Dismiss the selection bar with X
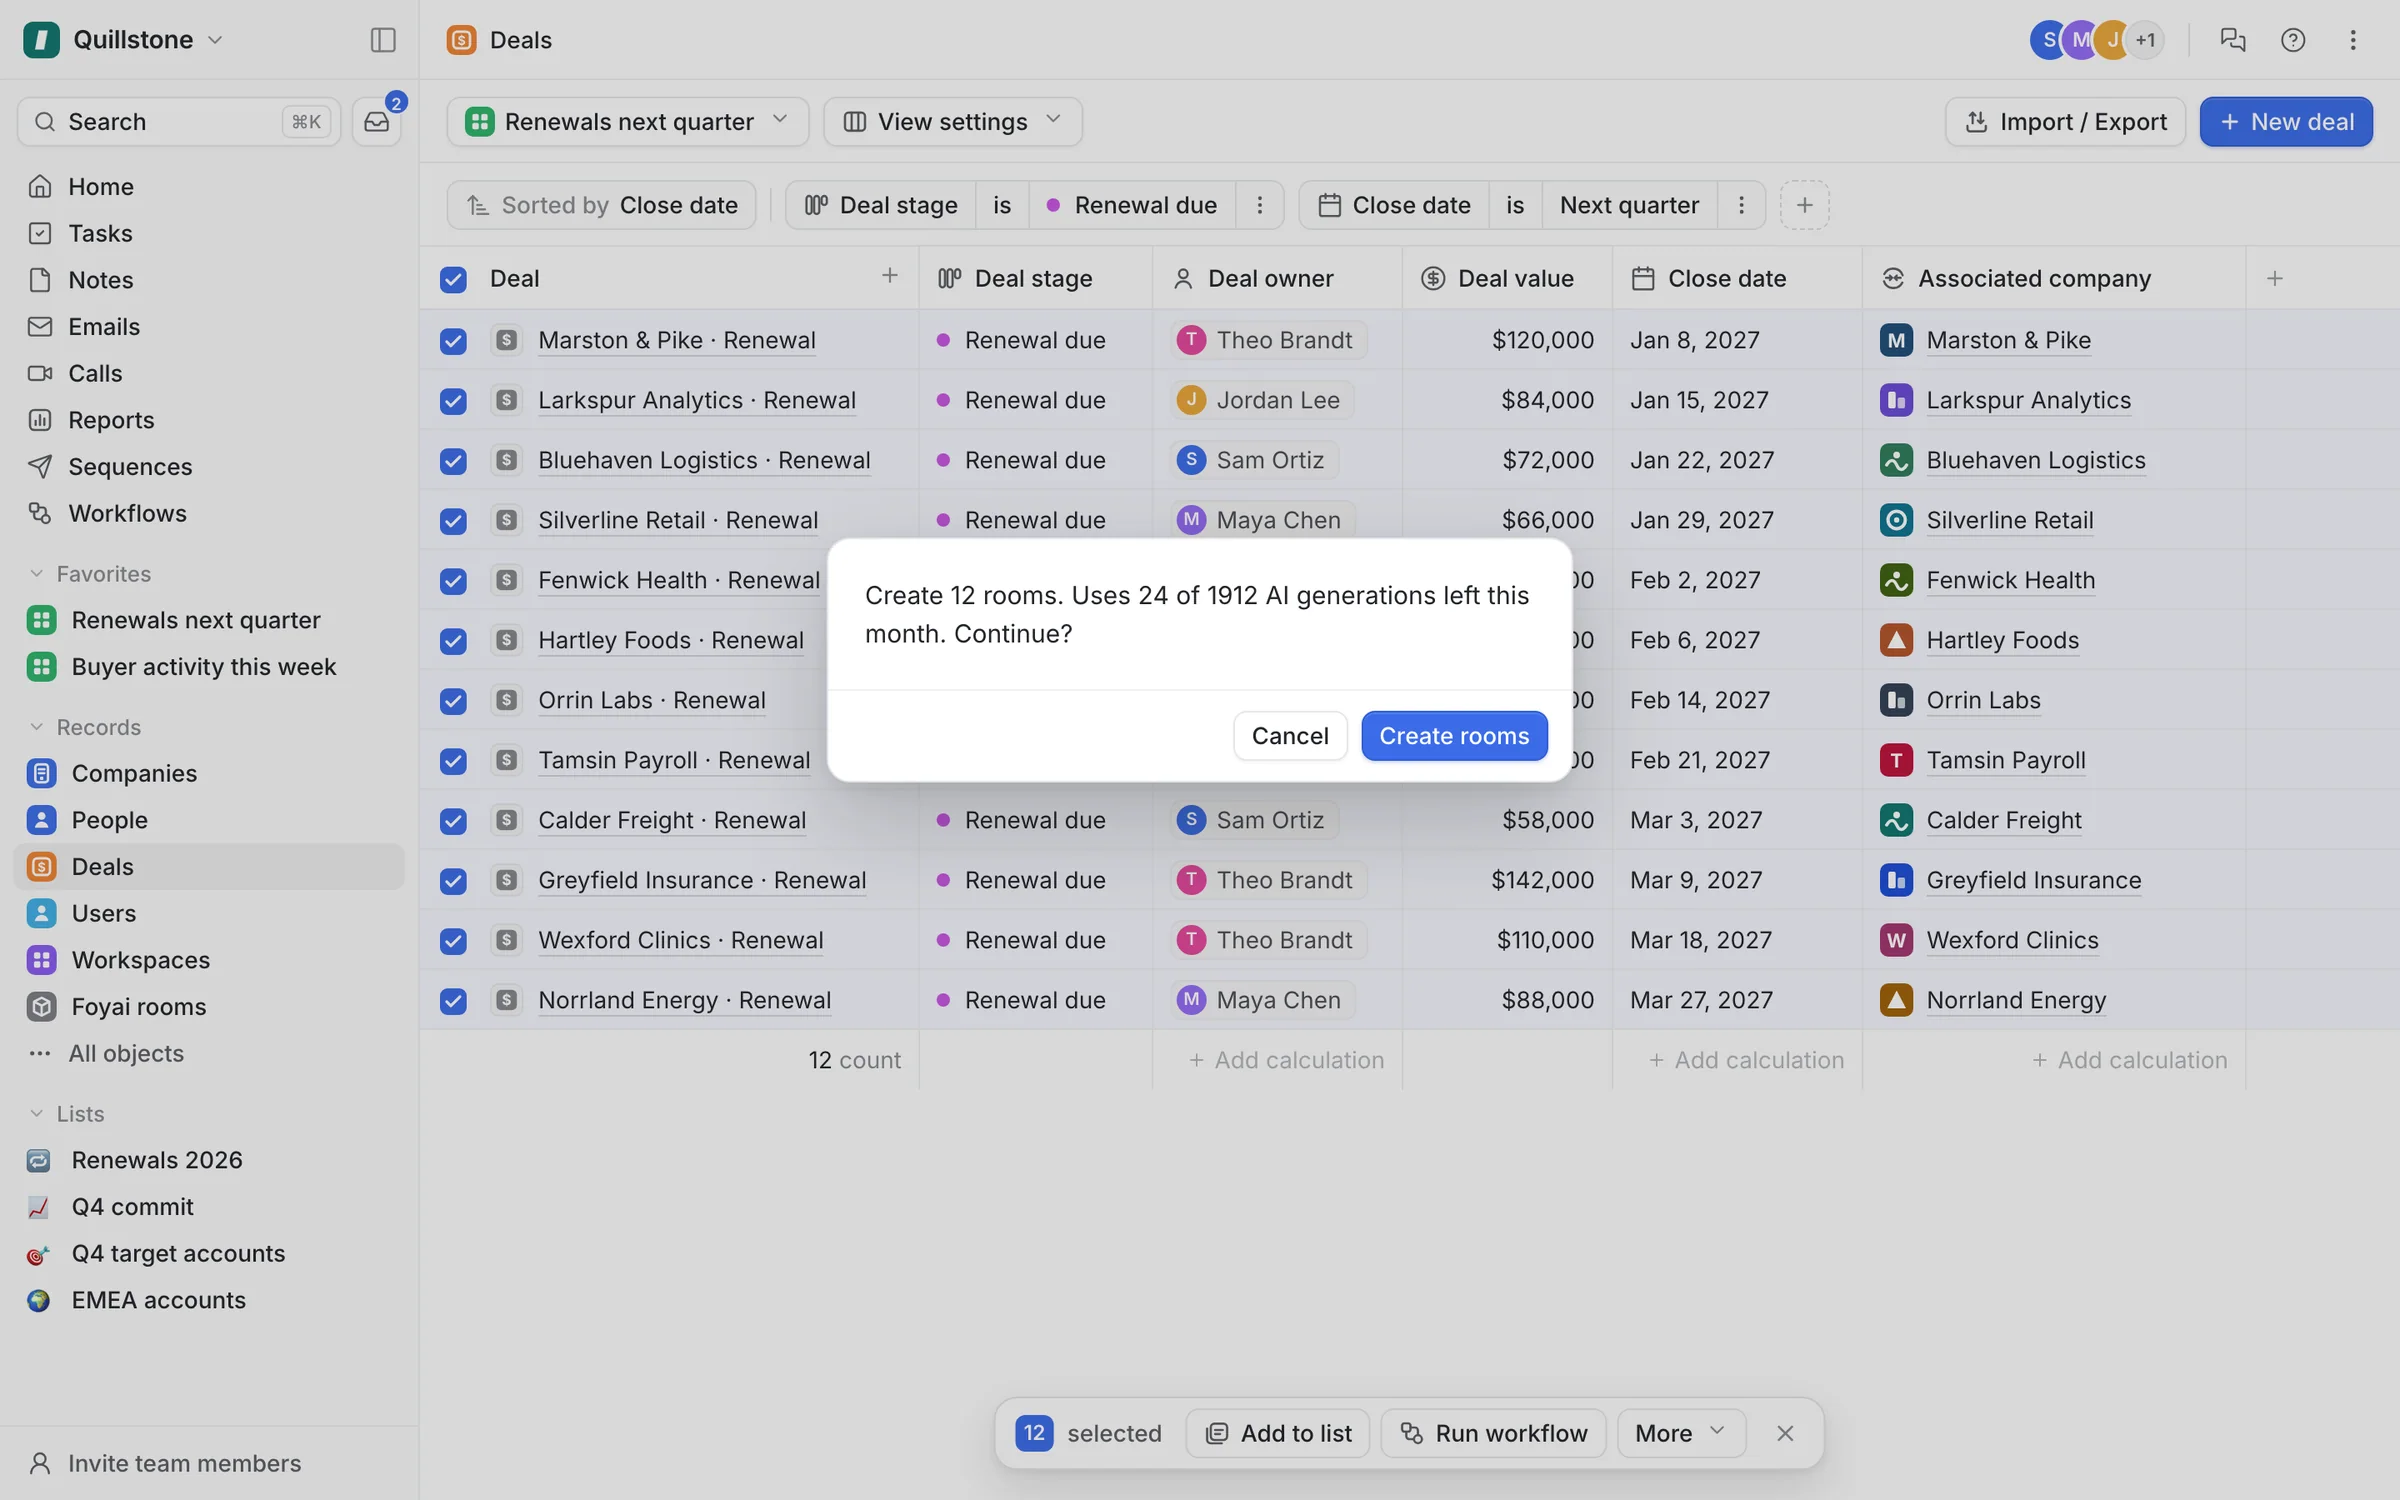The height and width of the screenshot is (1500, 2400). pyautogui.click(x=1785, y=1433)
